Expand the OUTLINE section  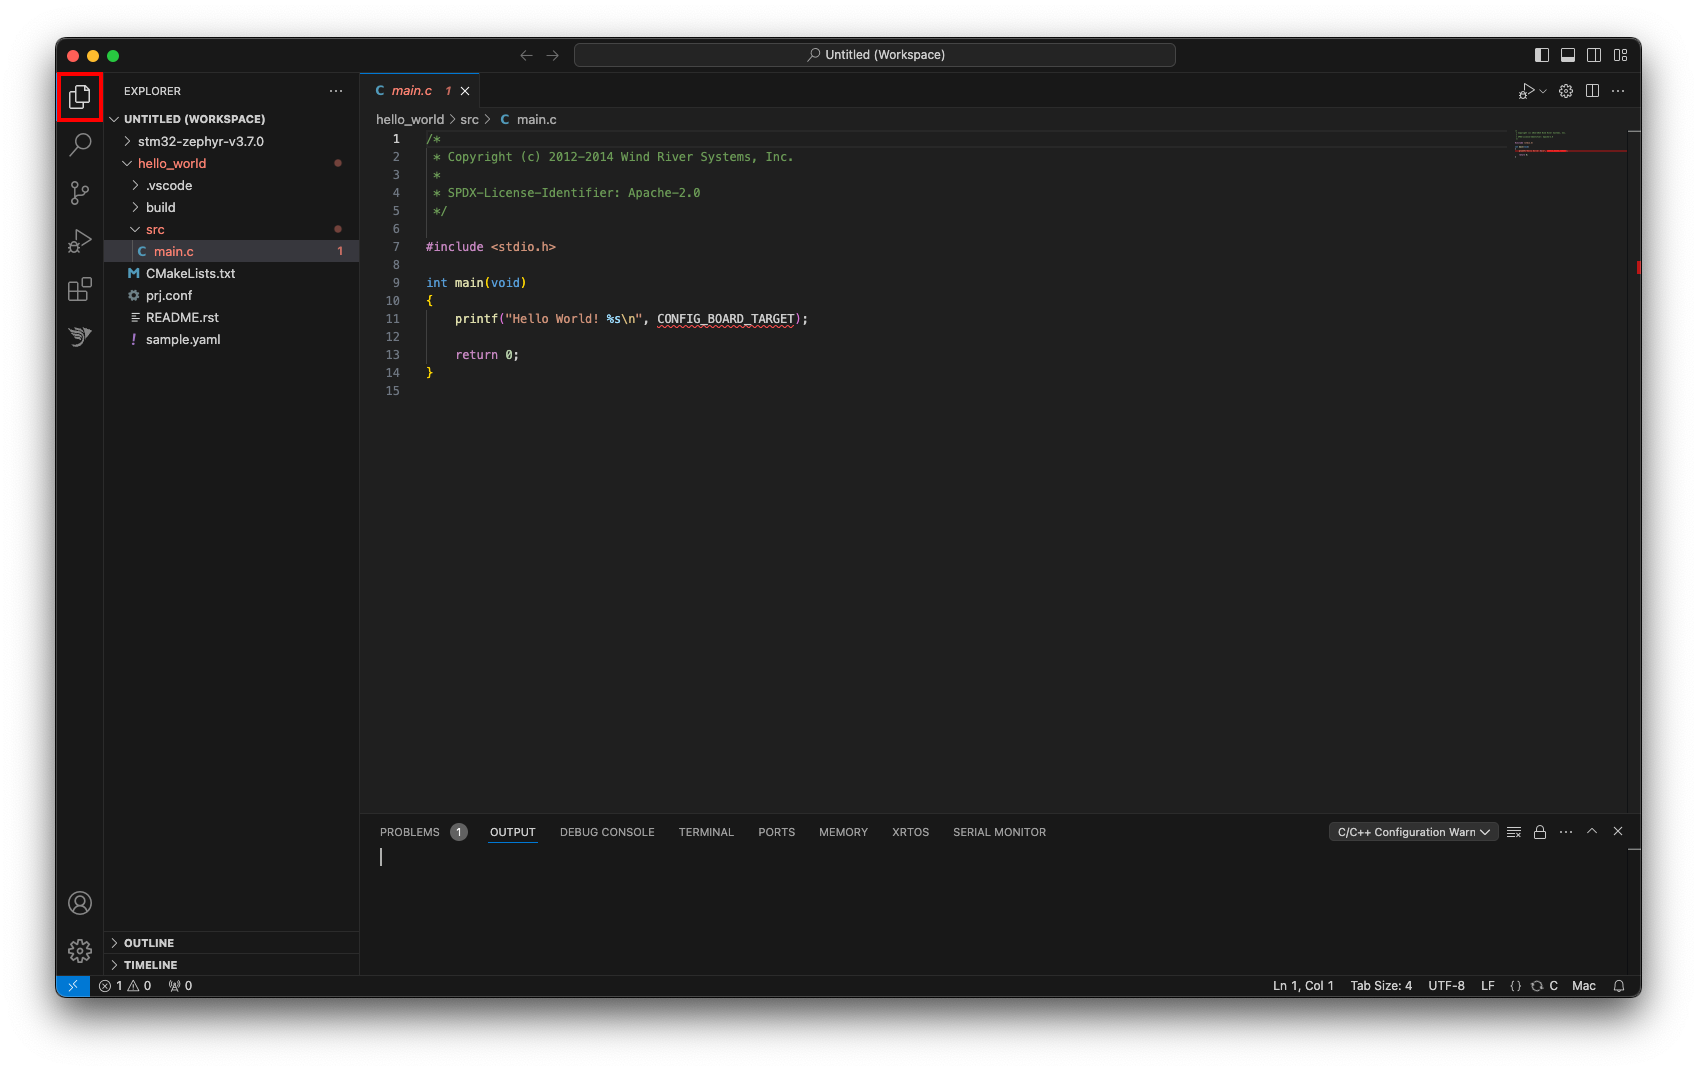click(x=148, y=942)
